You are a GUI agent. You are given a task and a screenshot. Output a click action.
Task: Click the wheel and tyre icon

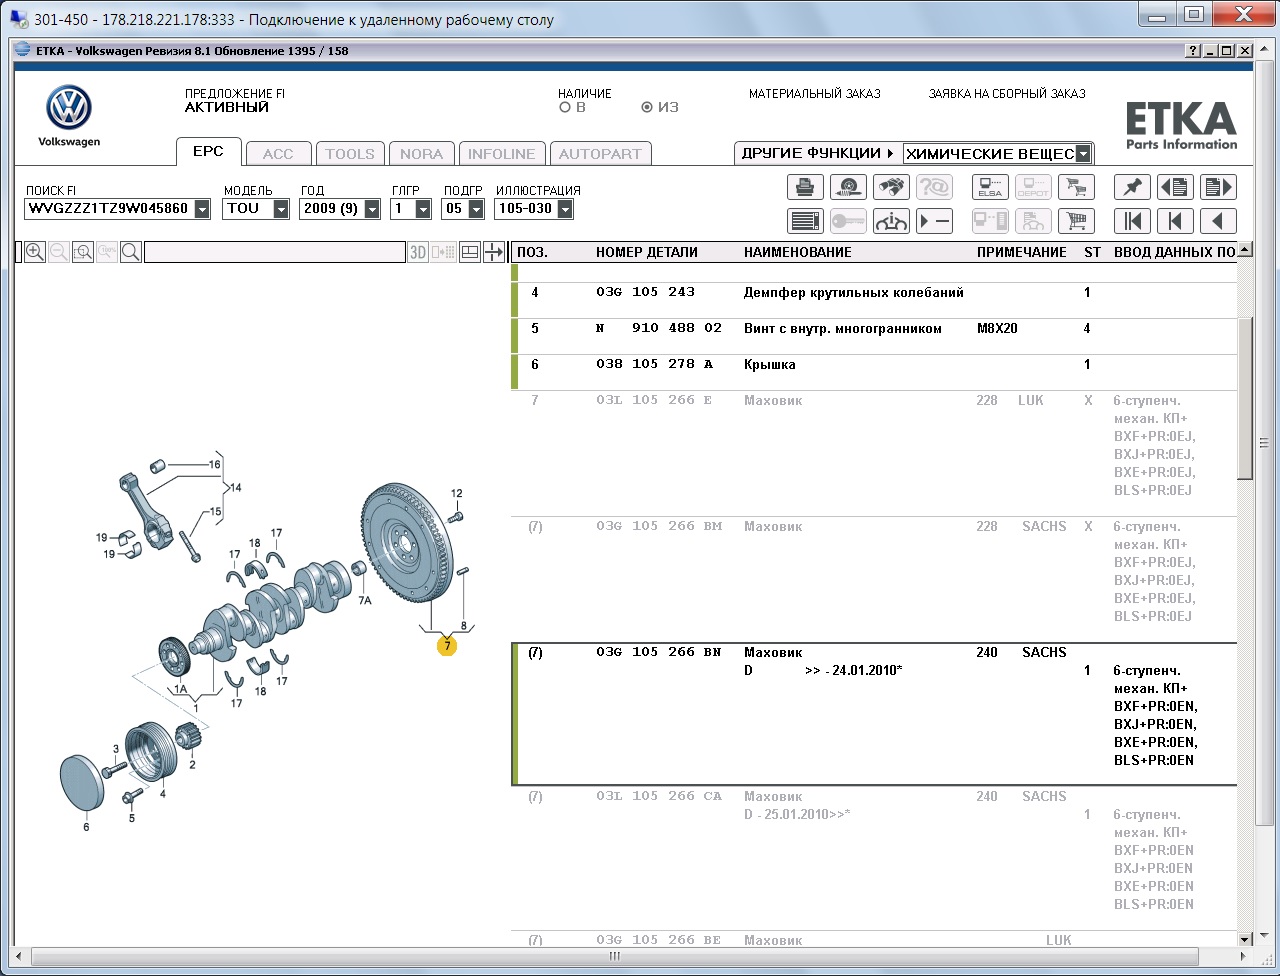(848, 187)
